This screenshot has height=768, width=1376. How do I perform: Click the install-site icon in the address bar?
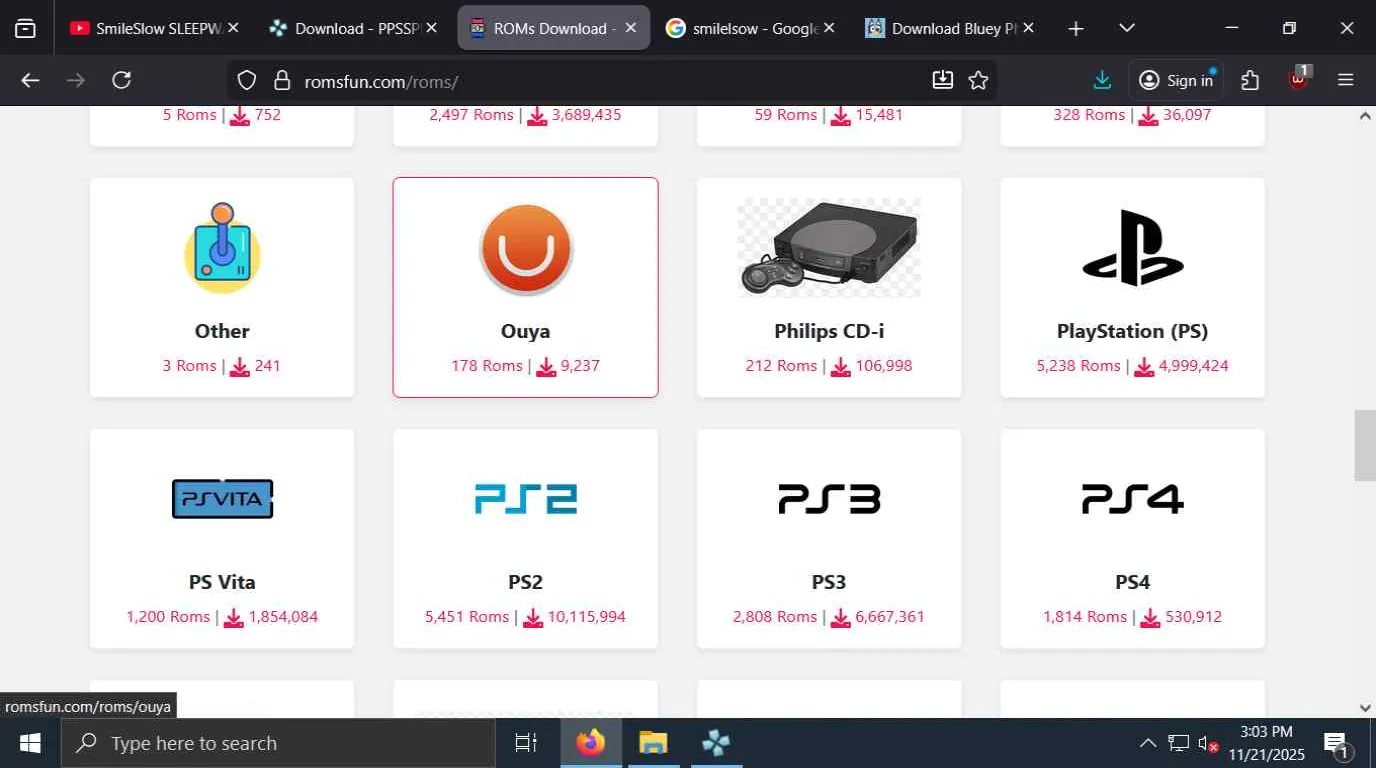(942, 80)
